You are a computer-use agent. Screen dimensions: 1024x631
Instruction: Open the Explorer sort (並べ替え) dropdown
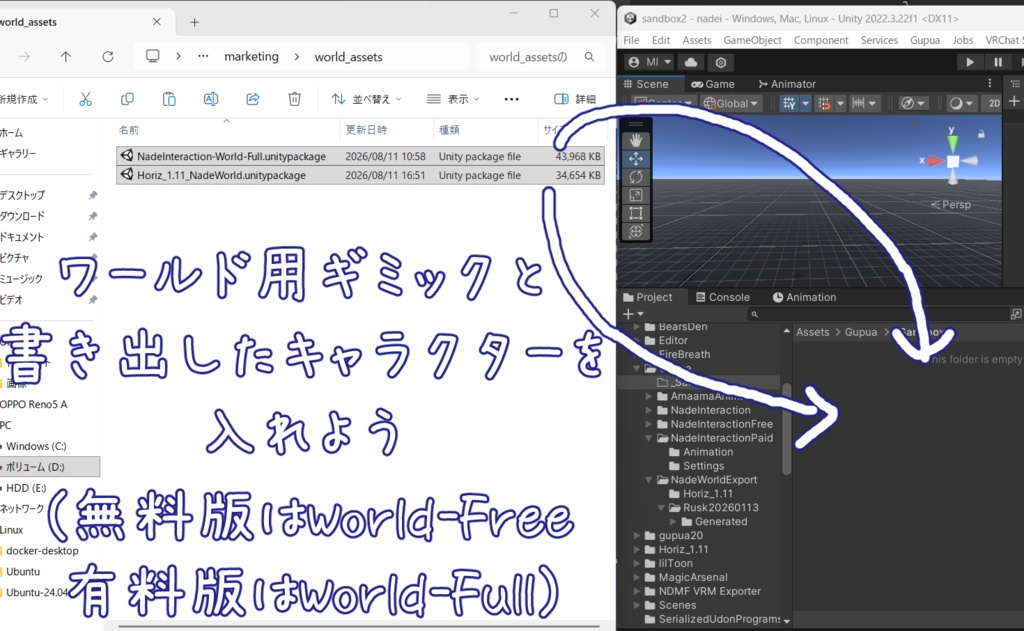[366, 99]
